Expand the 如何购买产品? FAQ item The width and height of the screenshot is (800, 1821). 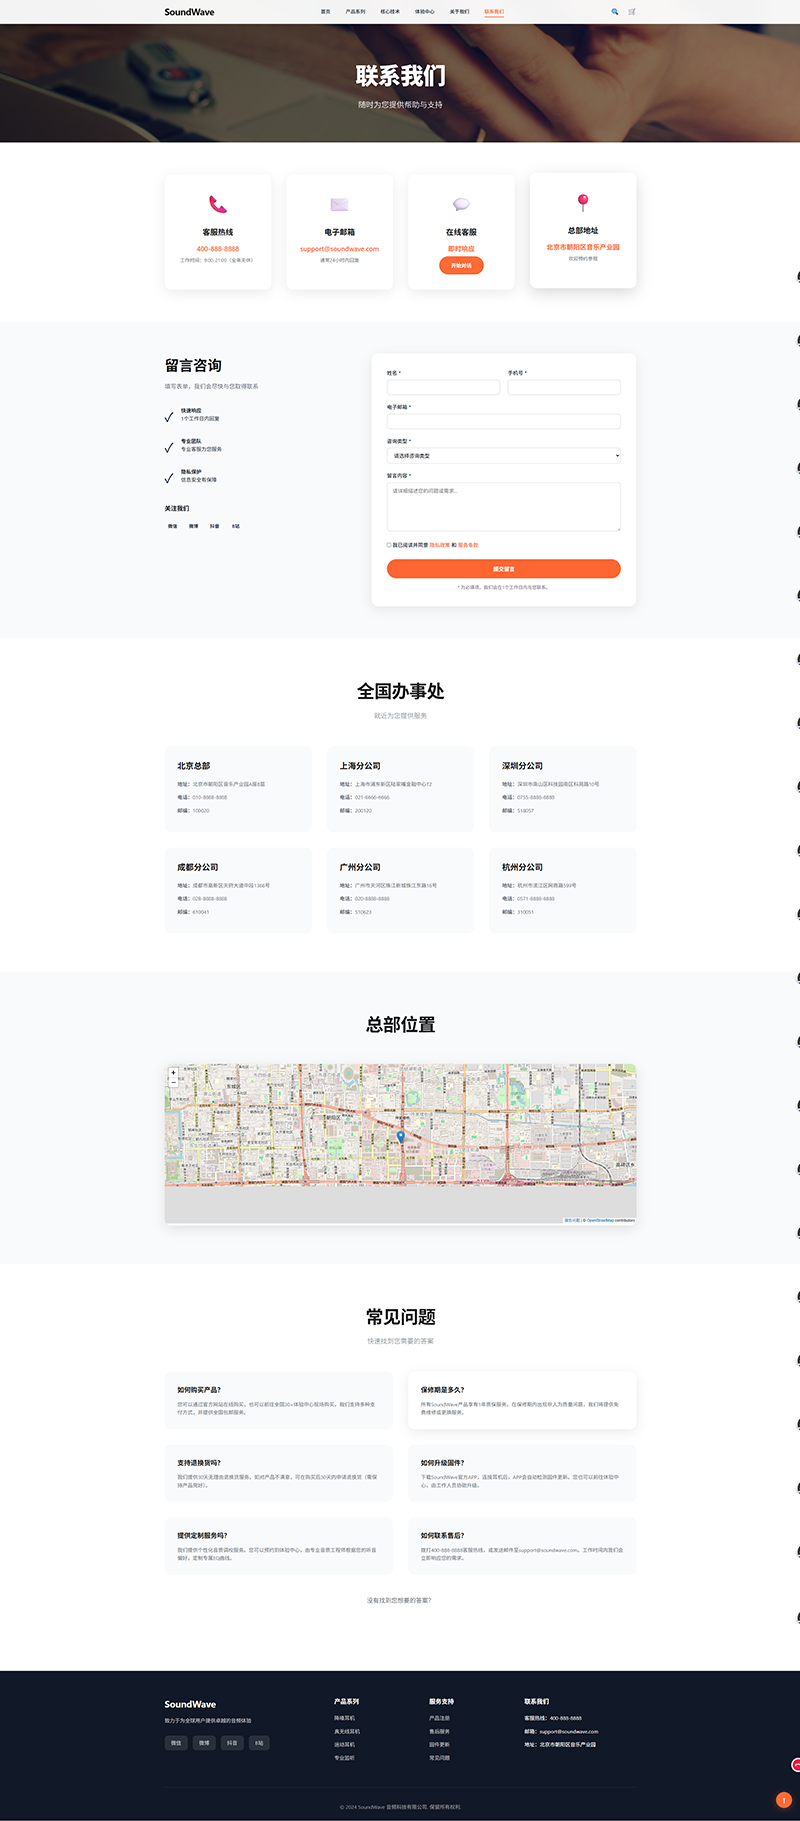pos(278,1390)
